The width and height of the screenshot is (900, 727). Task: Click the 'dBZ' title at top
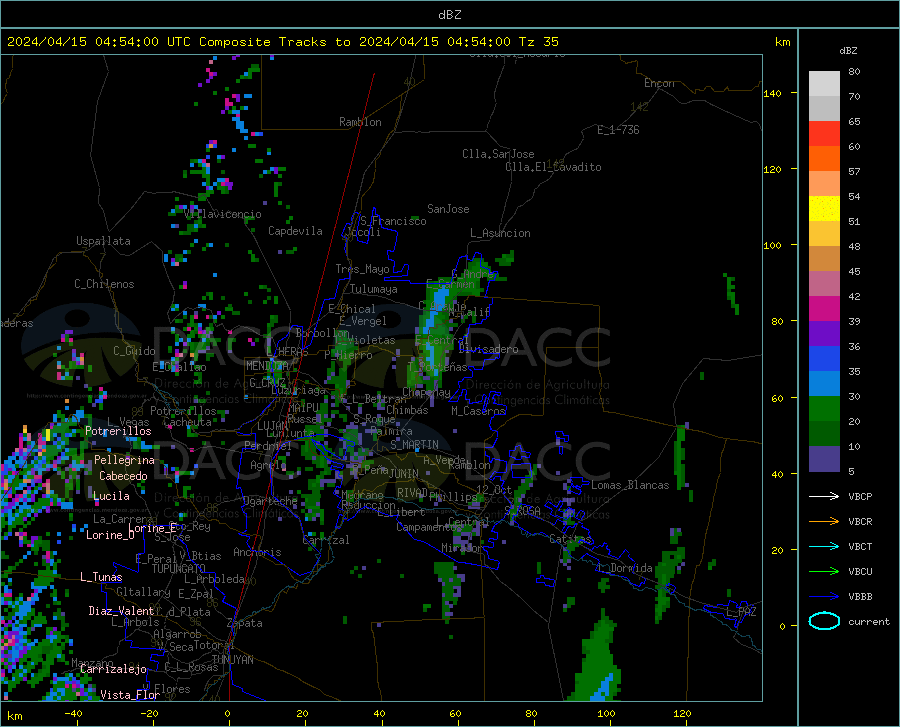tap(449, 15)
